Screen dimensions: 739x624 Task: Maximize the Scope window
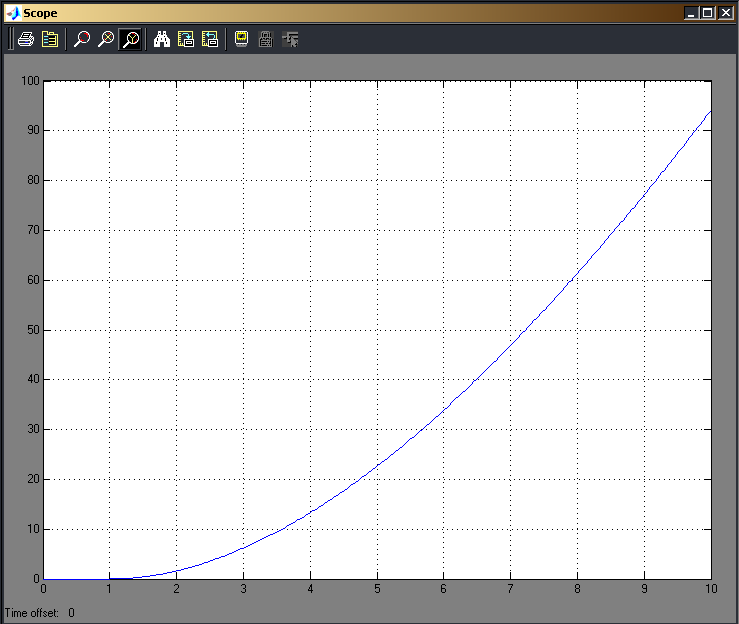[707, 13]
